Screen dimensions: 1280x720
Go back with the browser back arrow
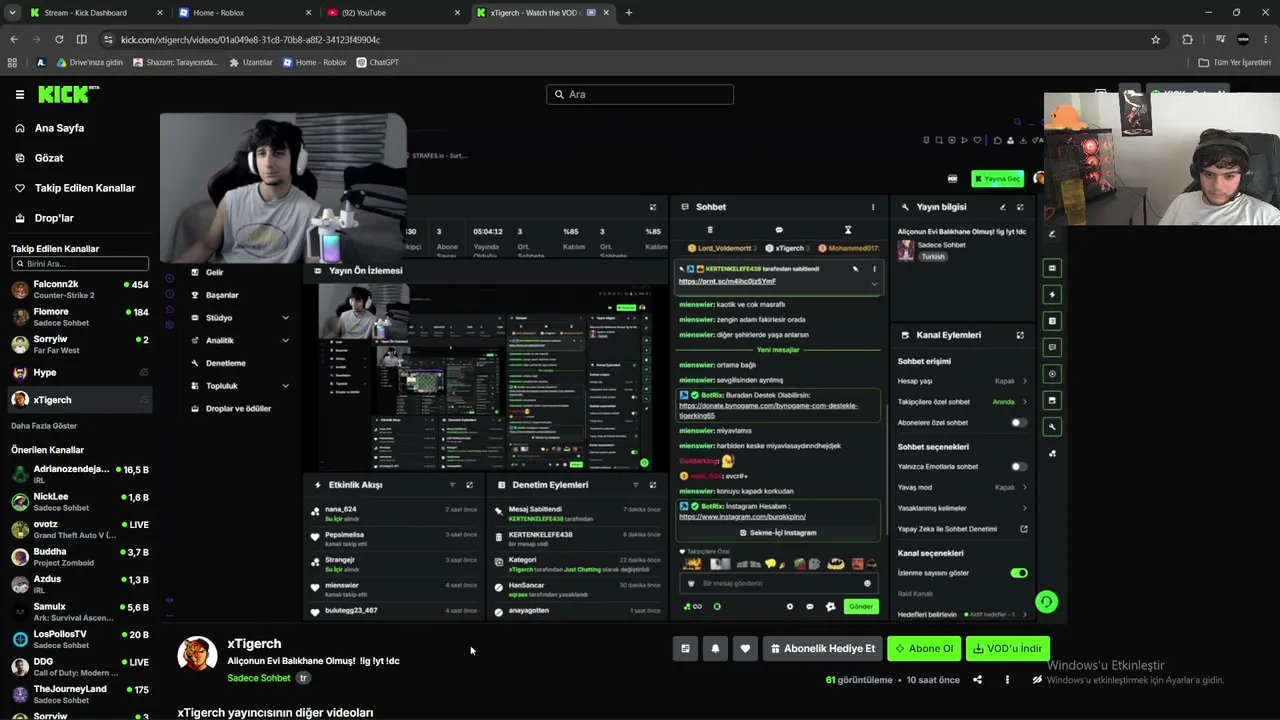pyautogui.click(x=14, y=39)
